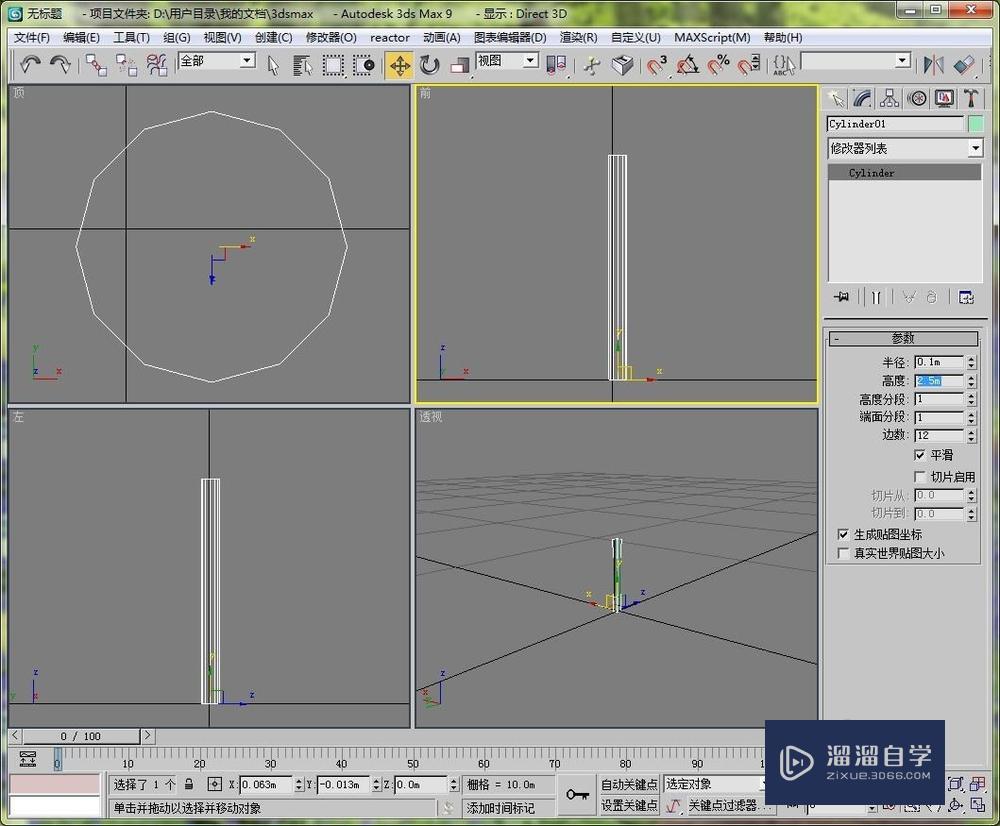The width and height of the screenshot is (1000, 826).
Task: Switch to the Utilities hammer tab
Action: click(971, 98)
